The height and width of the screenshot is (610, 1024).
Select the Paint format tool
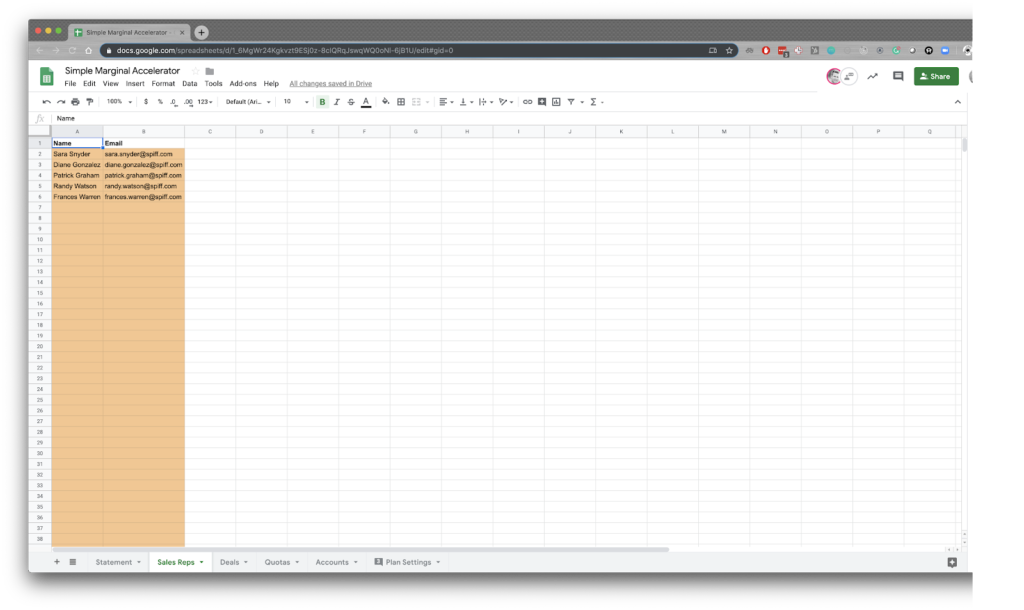(x=88, y=101)
